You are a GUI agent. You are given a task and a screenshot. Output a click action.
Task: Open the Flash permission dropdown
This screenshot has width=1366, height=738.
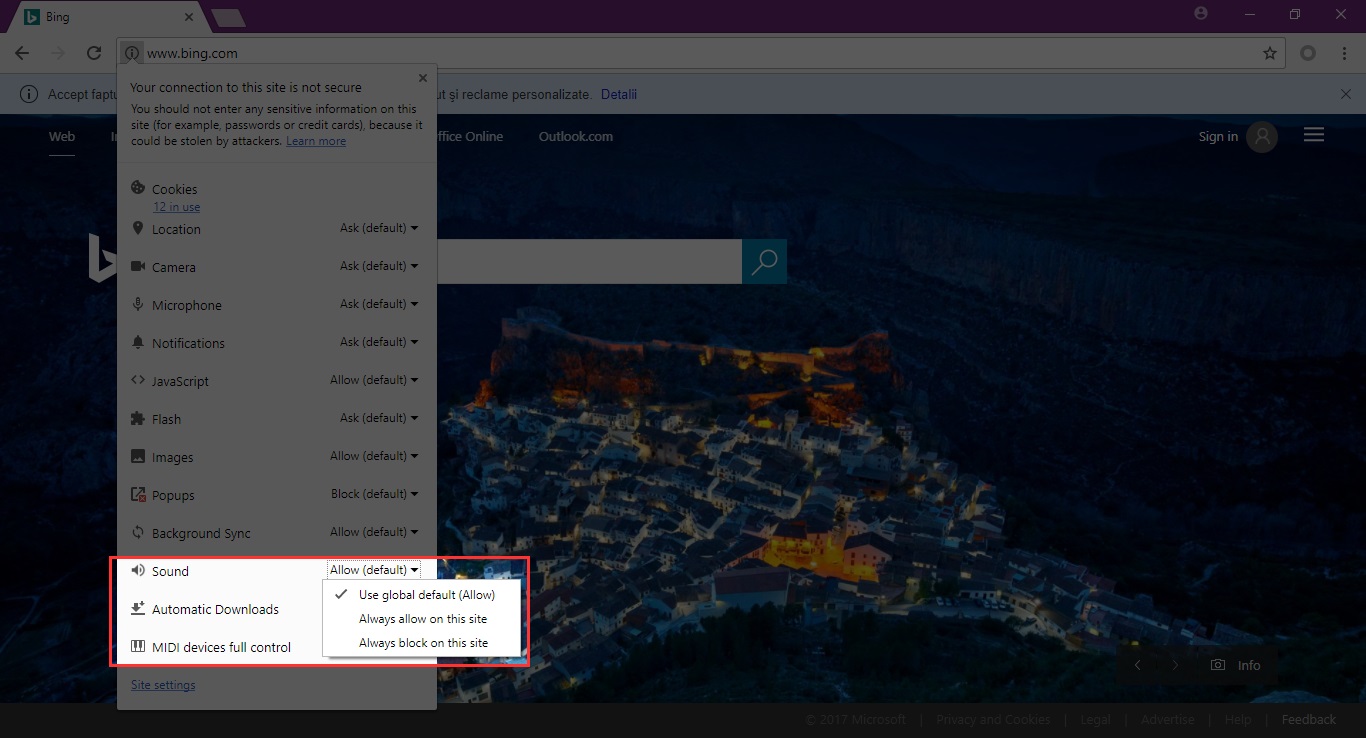tap(379, 418)
